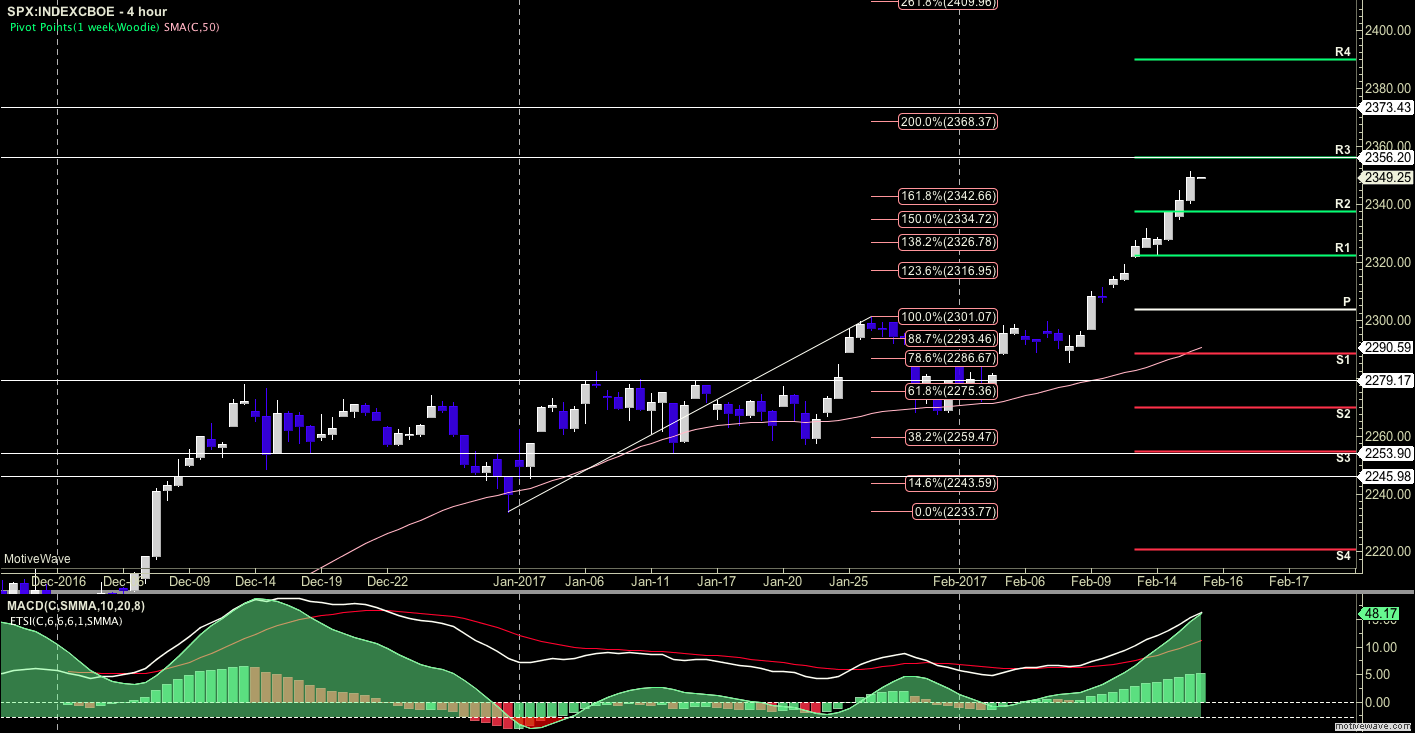
Task: Click the Feb-09 date axis label
Action: (x=1091, y=581)
